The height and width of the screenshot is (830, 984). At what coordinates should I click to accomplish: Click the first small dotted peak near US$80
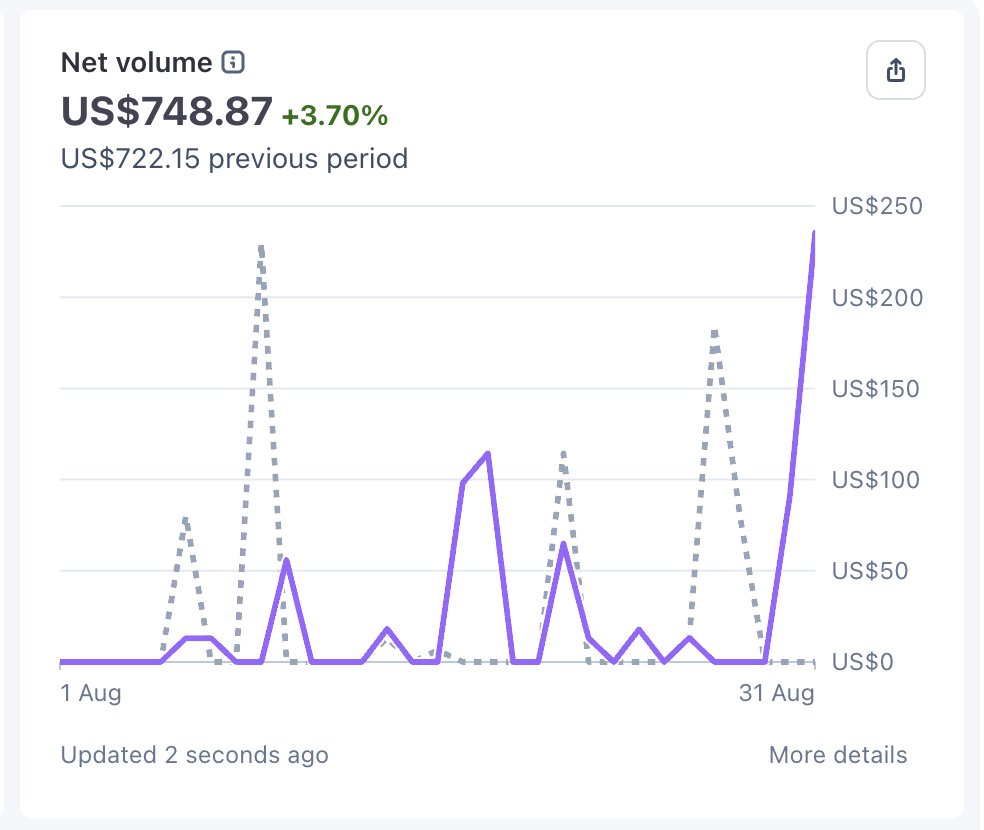pyautogui.click(x=185, y=519)
